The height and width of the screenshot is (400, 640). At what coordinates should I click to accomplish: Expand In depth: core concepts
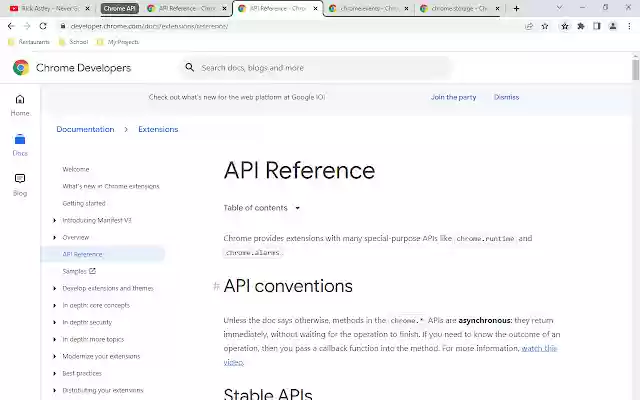(55, 305)
